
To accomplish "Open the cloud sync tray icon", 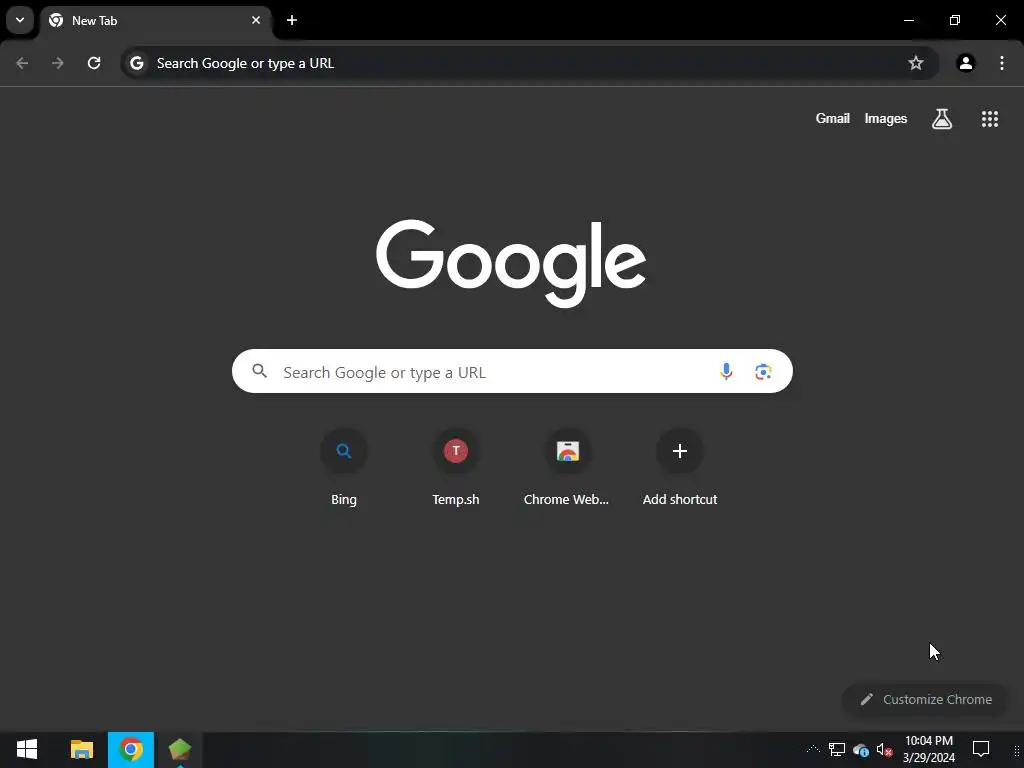I will 861,750.
